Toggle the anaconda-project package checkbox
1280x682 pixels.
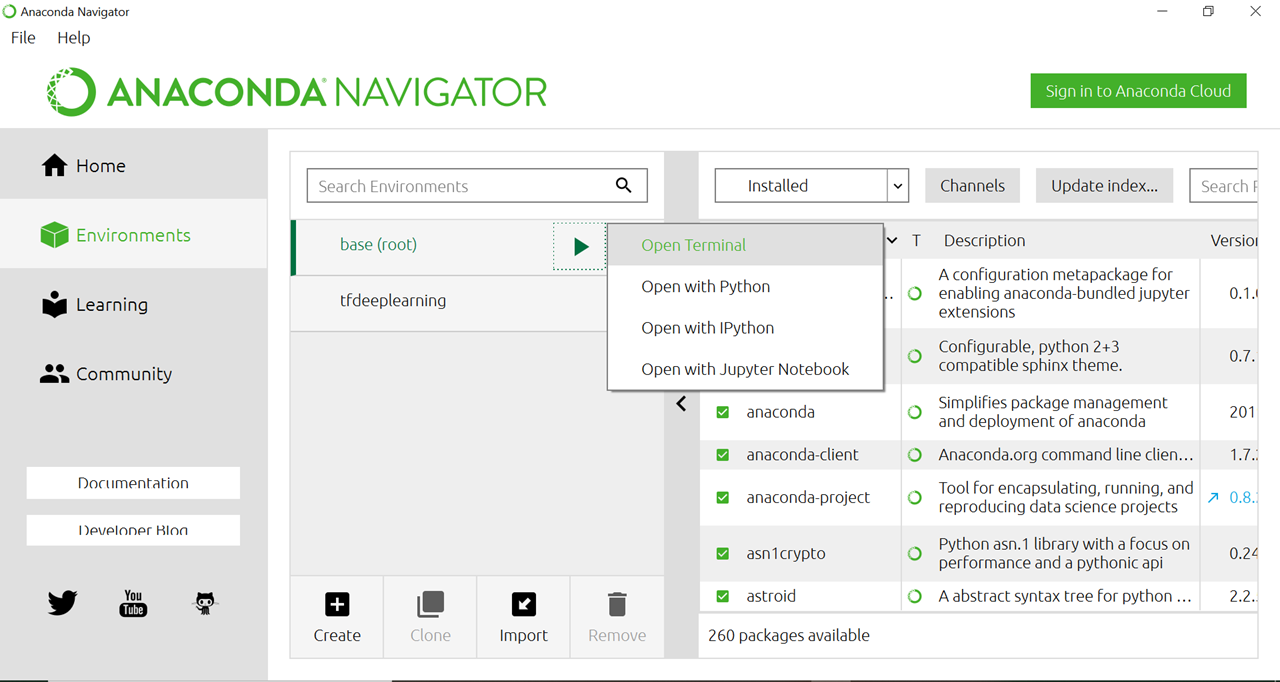(x=723, y=497)
